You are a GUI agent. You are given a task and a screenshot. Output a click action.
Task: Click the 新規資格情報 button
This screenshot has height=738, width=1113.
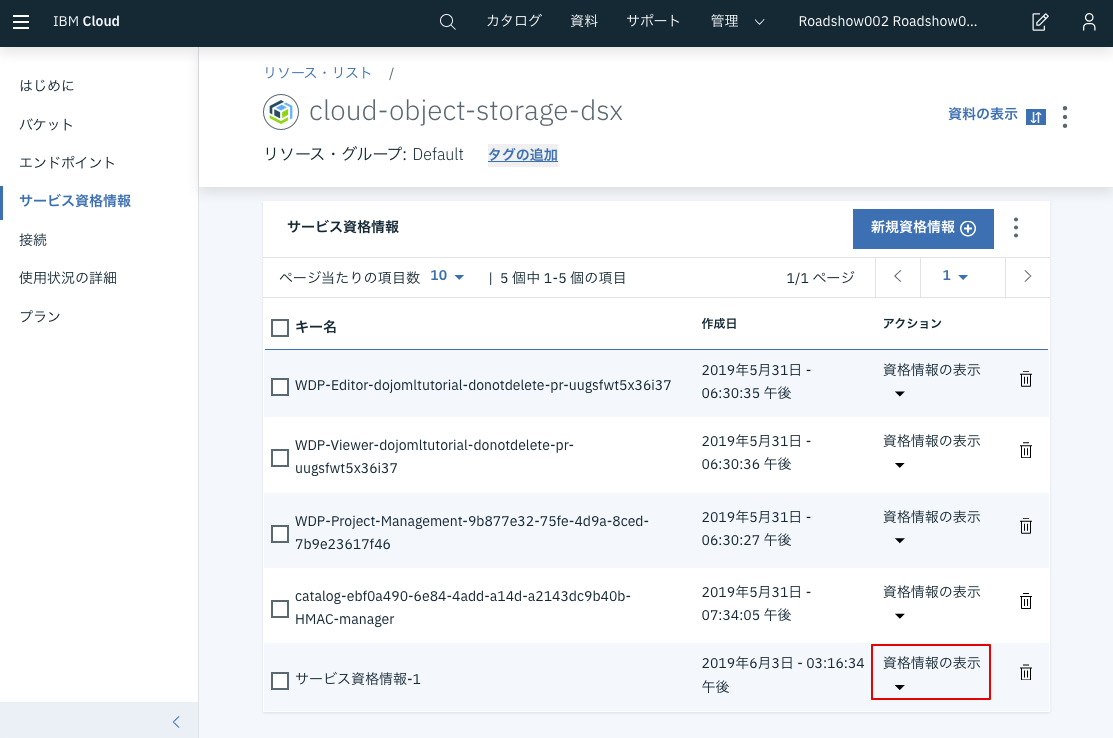coord(923,228)
